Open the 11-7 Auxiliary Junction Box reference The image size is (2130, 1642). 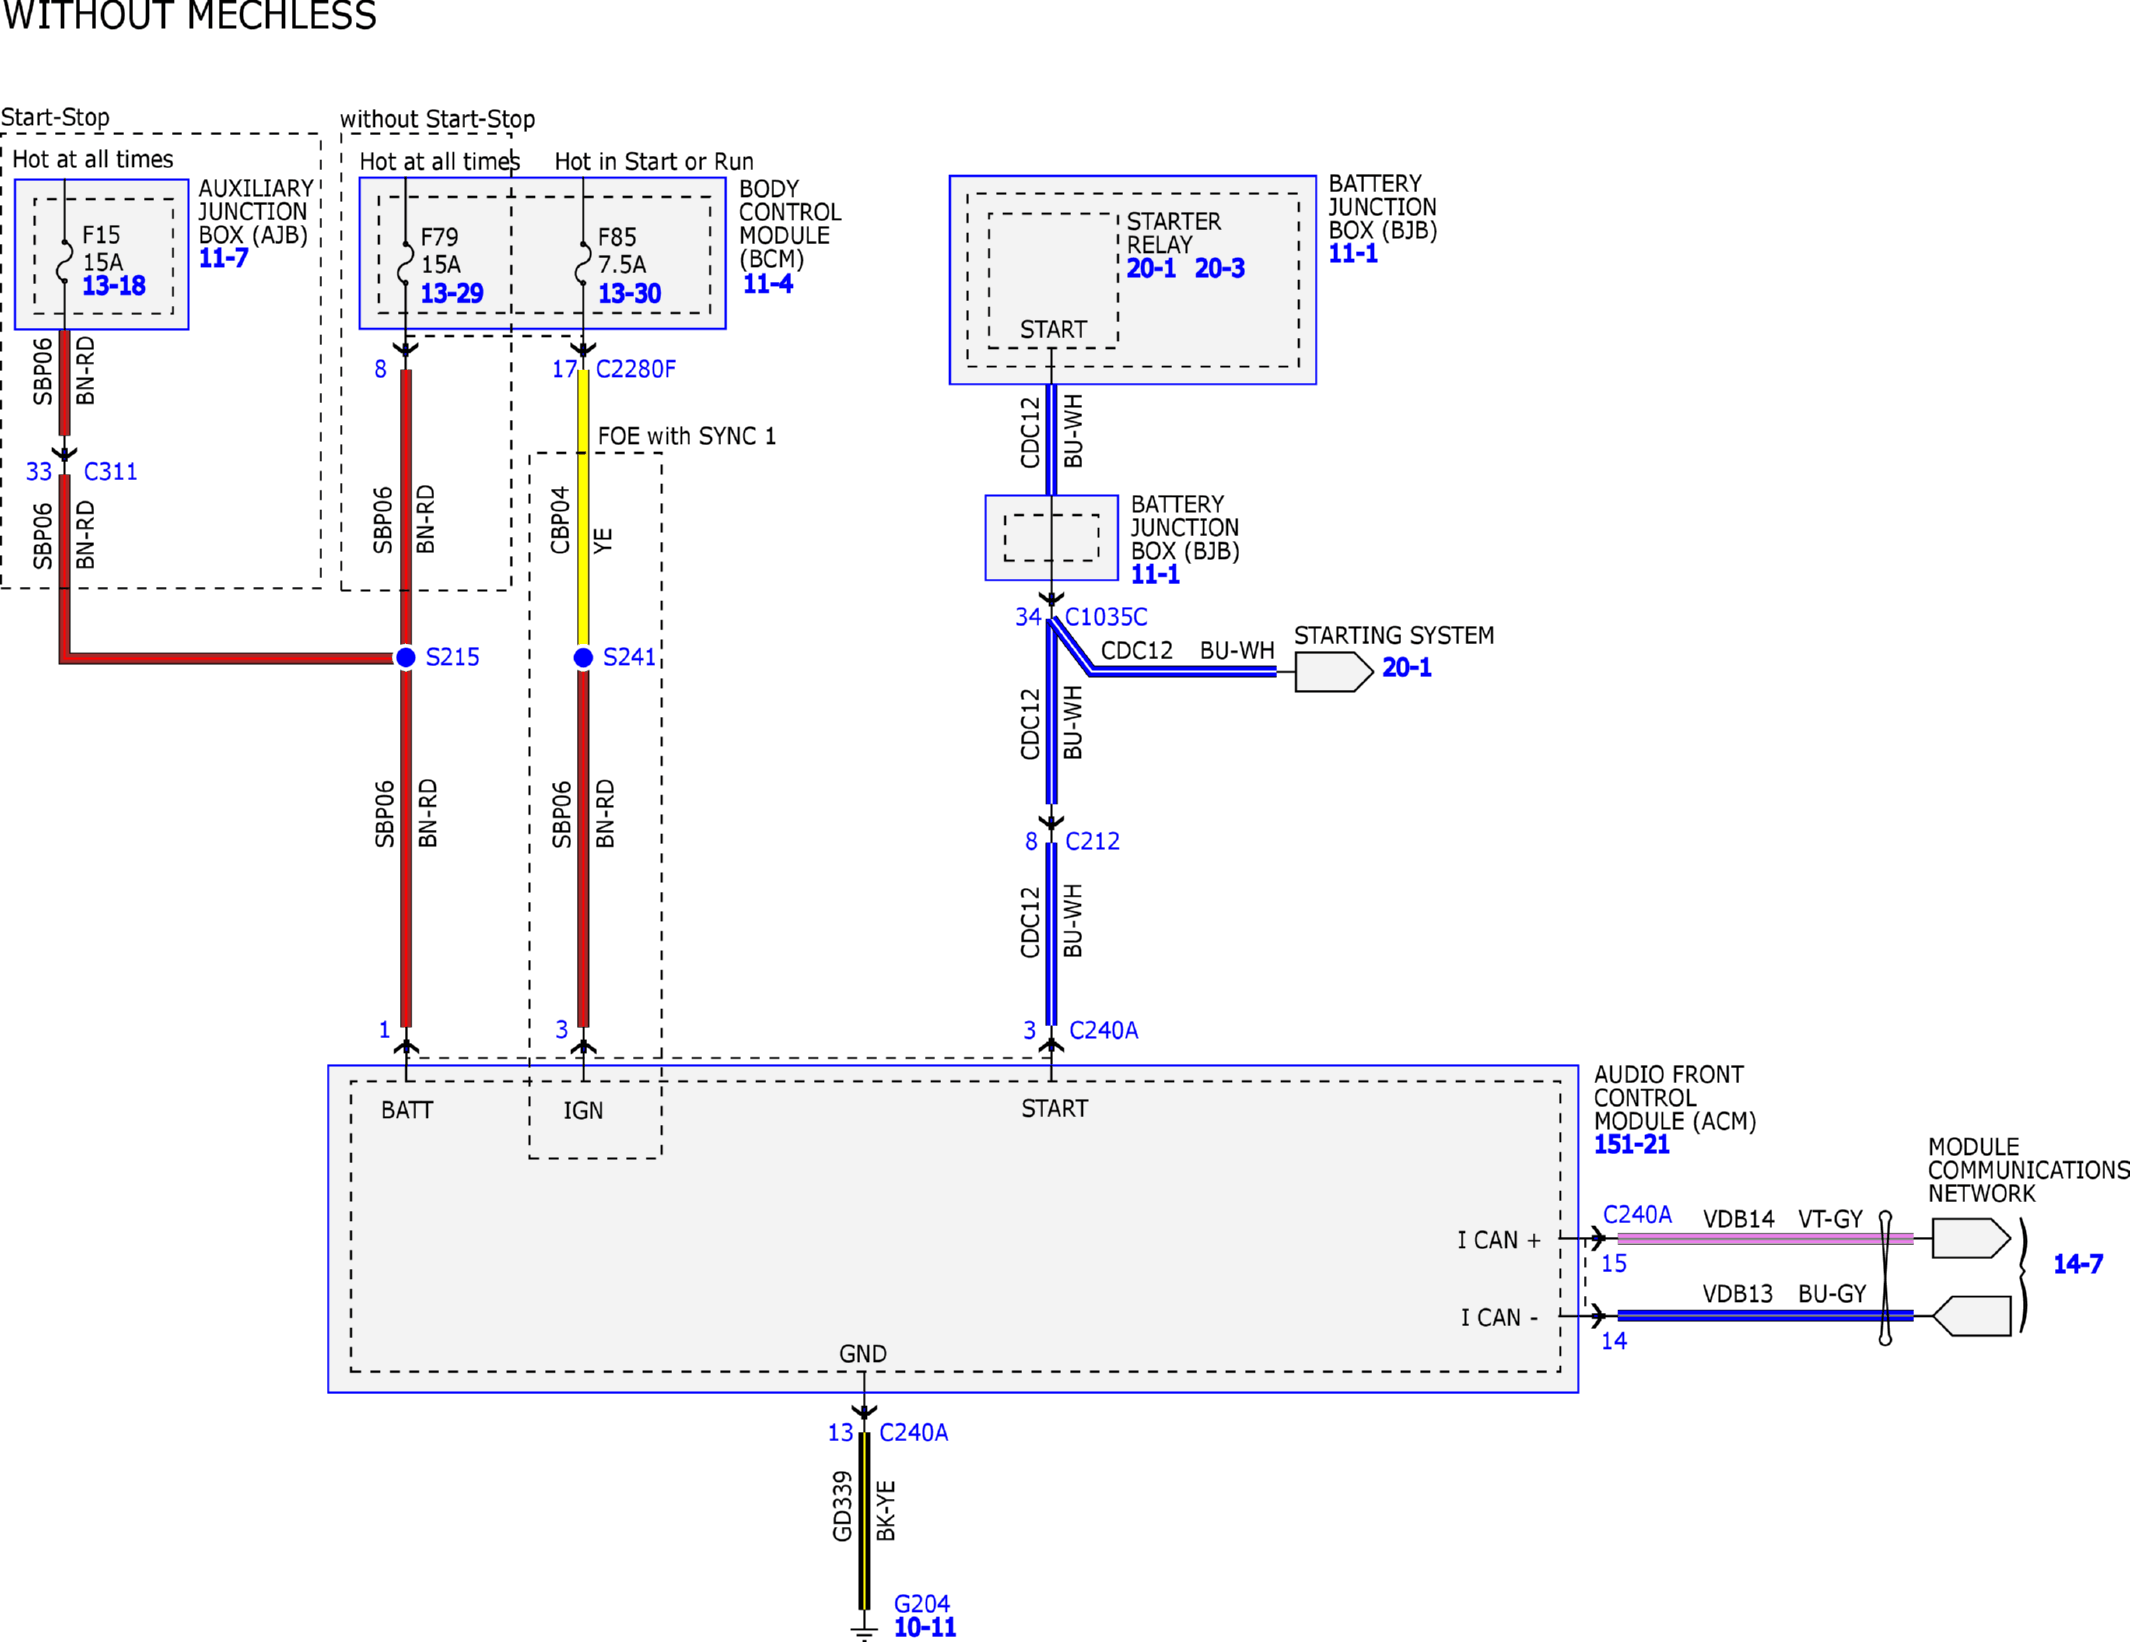[223, 258]
